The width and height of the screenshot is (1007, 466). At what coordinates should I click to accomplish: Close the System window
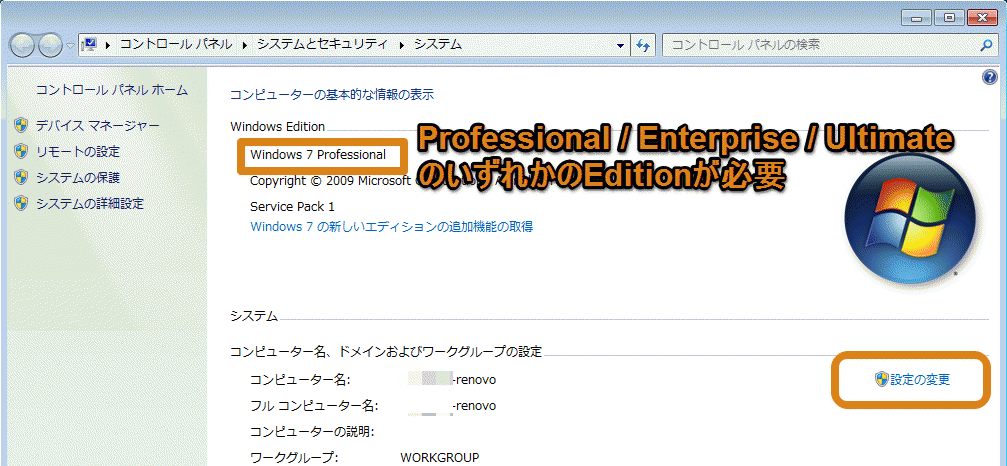(981, 19)
